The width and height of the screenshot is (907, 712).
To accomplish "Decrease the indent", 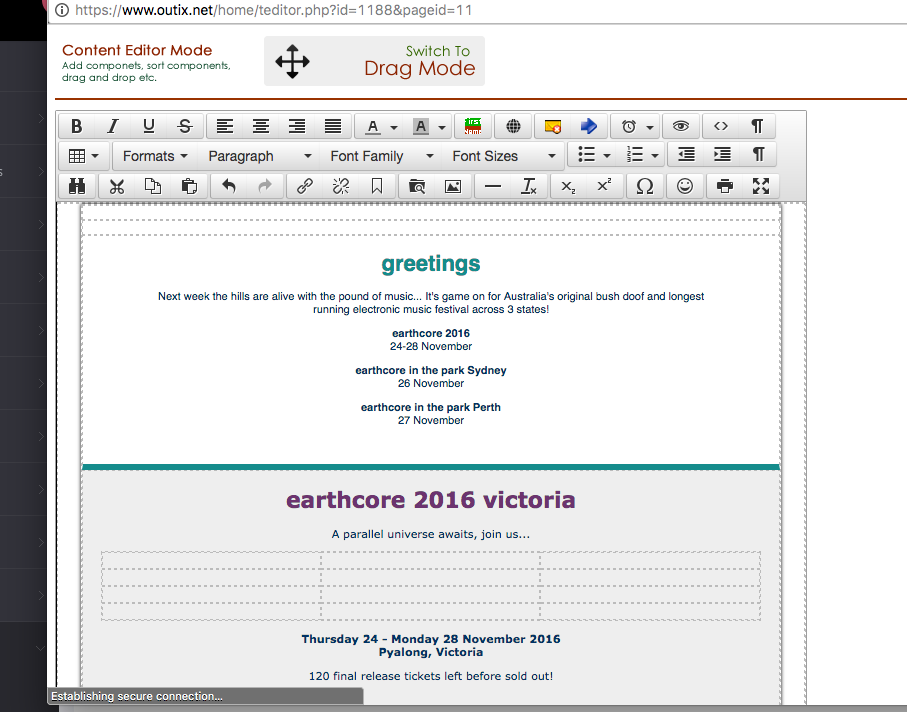I will [687, 155].
